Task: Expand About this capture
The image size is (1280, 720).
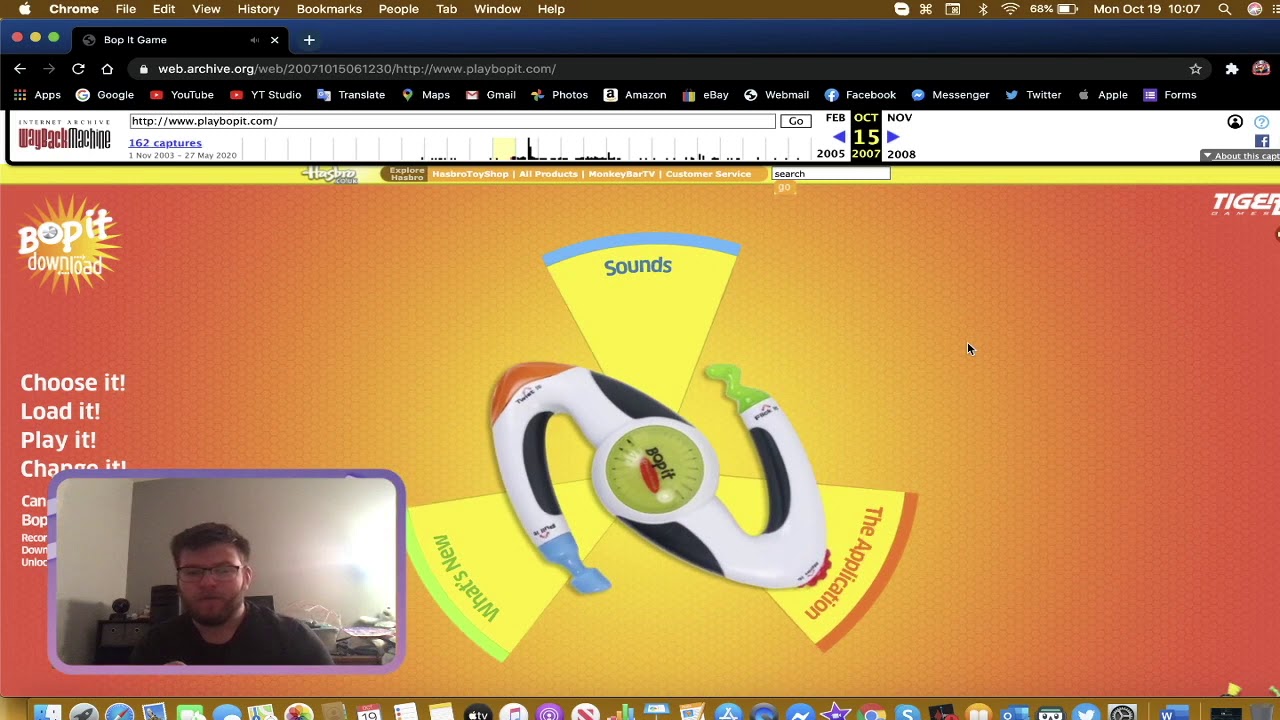Action: click(x=1240, y=156)
